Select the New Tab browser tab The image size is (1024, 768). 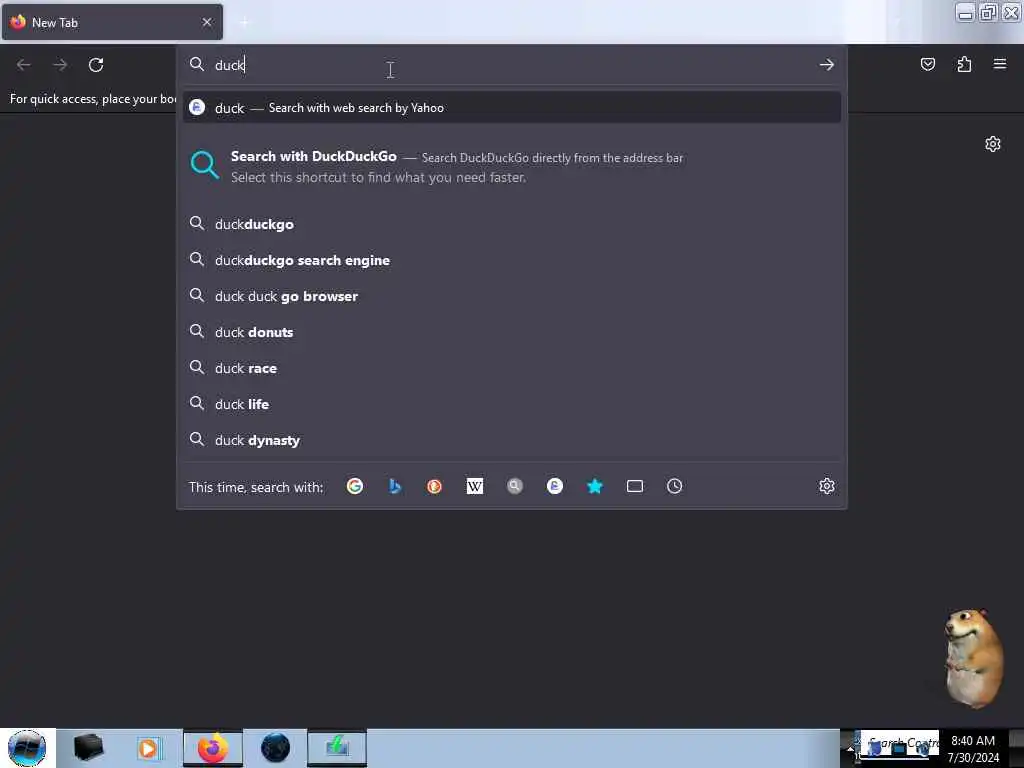pyautogui.click(x=112, y=22)
